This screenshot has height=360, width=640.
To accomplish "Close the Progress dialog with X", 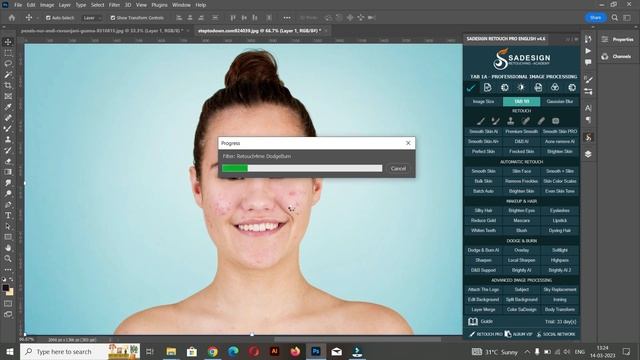I will point(408,143).
